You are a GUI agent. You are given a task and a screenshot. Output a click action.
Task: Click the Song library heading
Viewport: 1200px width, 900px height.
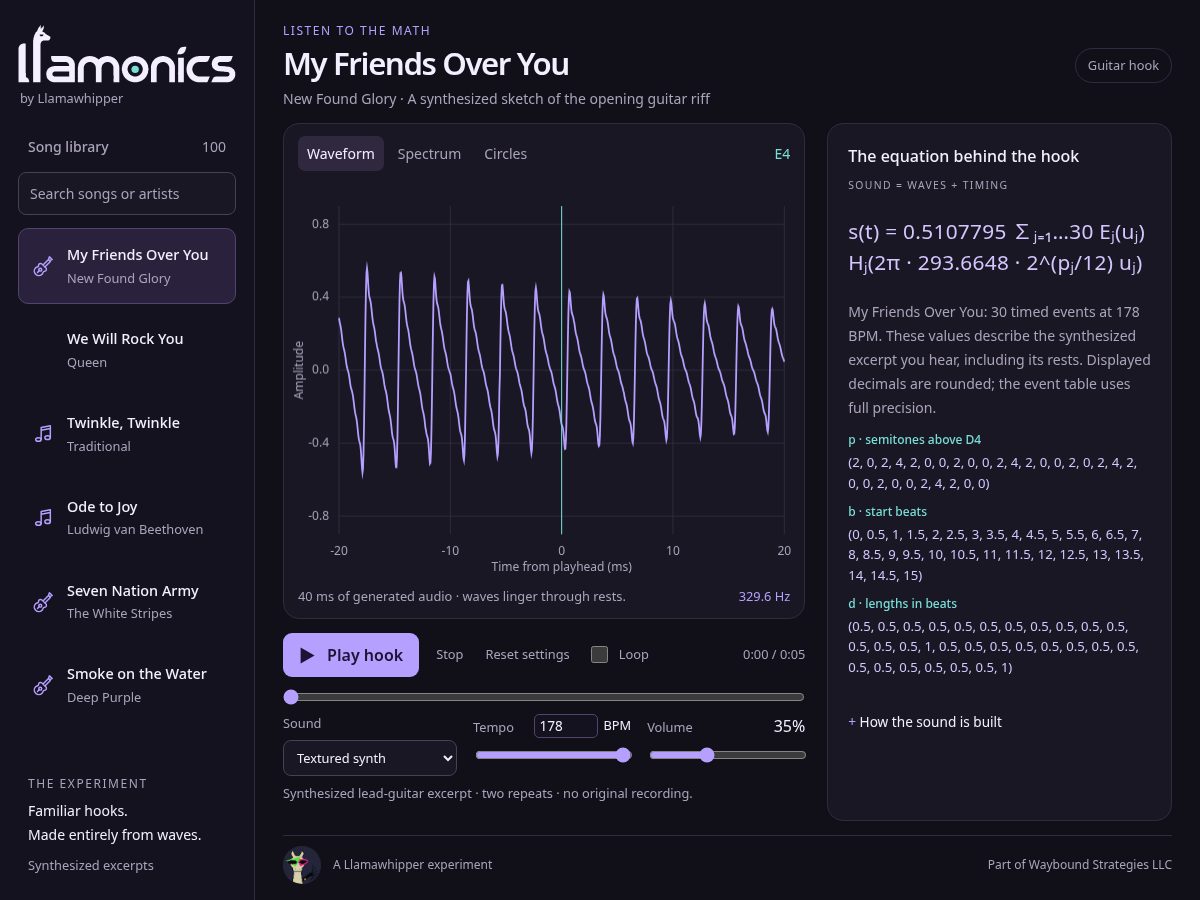[x=68, y=147]
